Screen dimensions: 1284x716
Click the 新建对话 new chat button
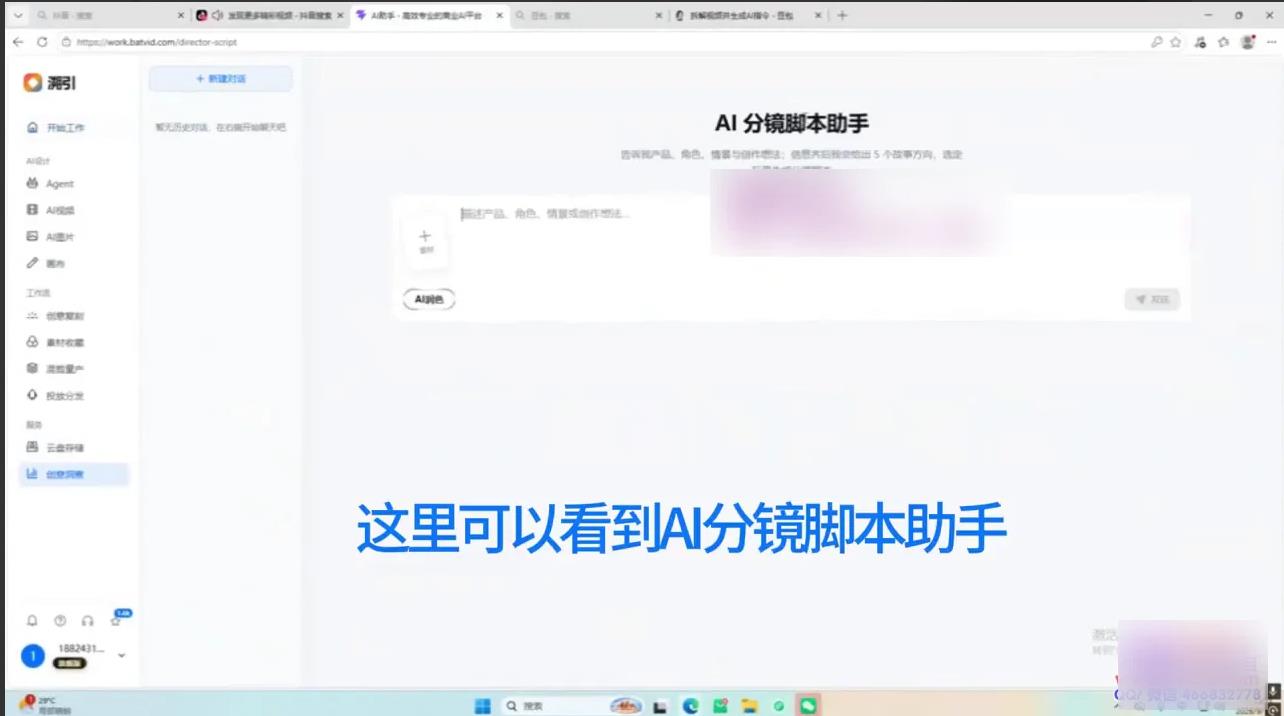pyautogui.click(x=221, y=79)
